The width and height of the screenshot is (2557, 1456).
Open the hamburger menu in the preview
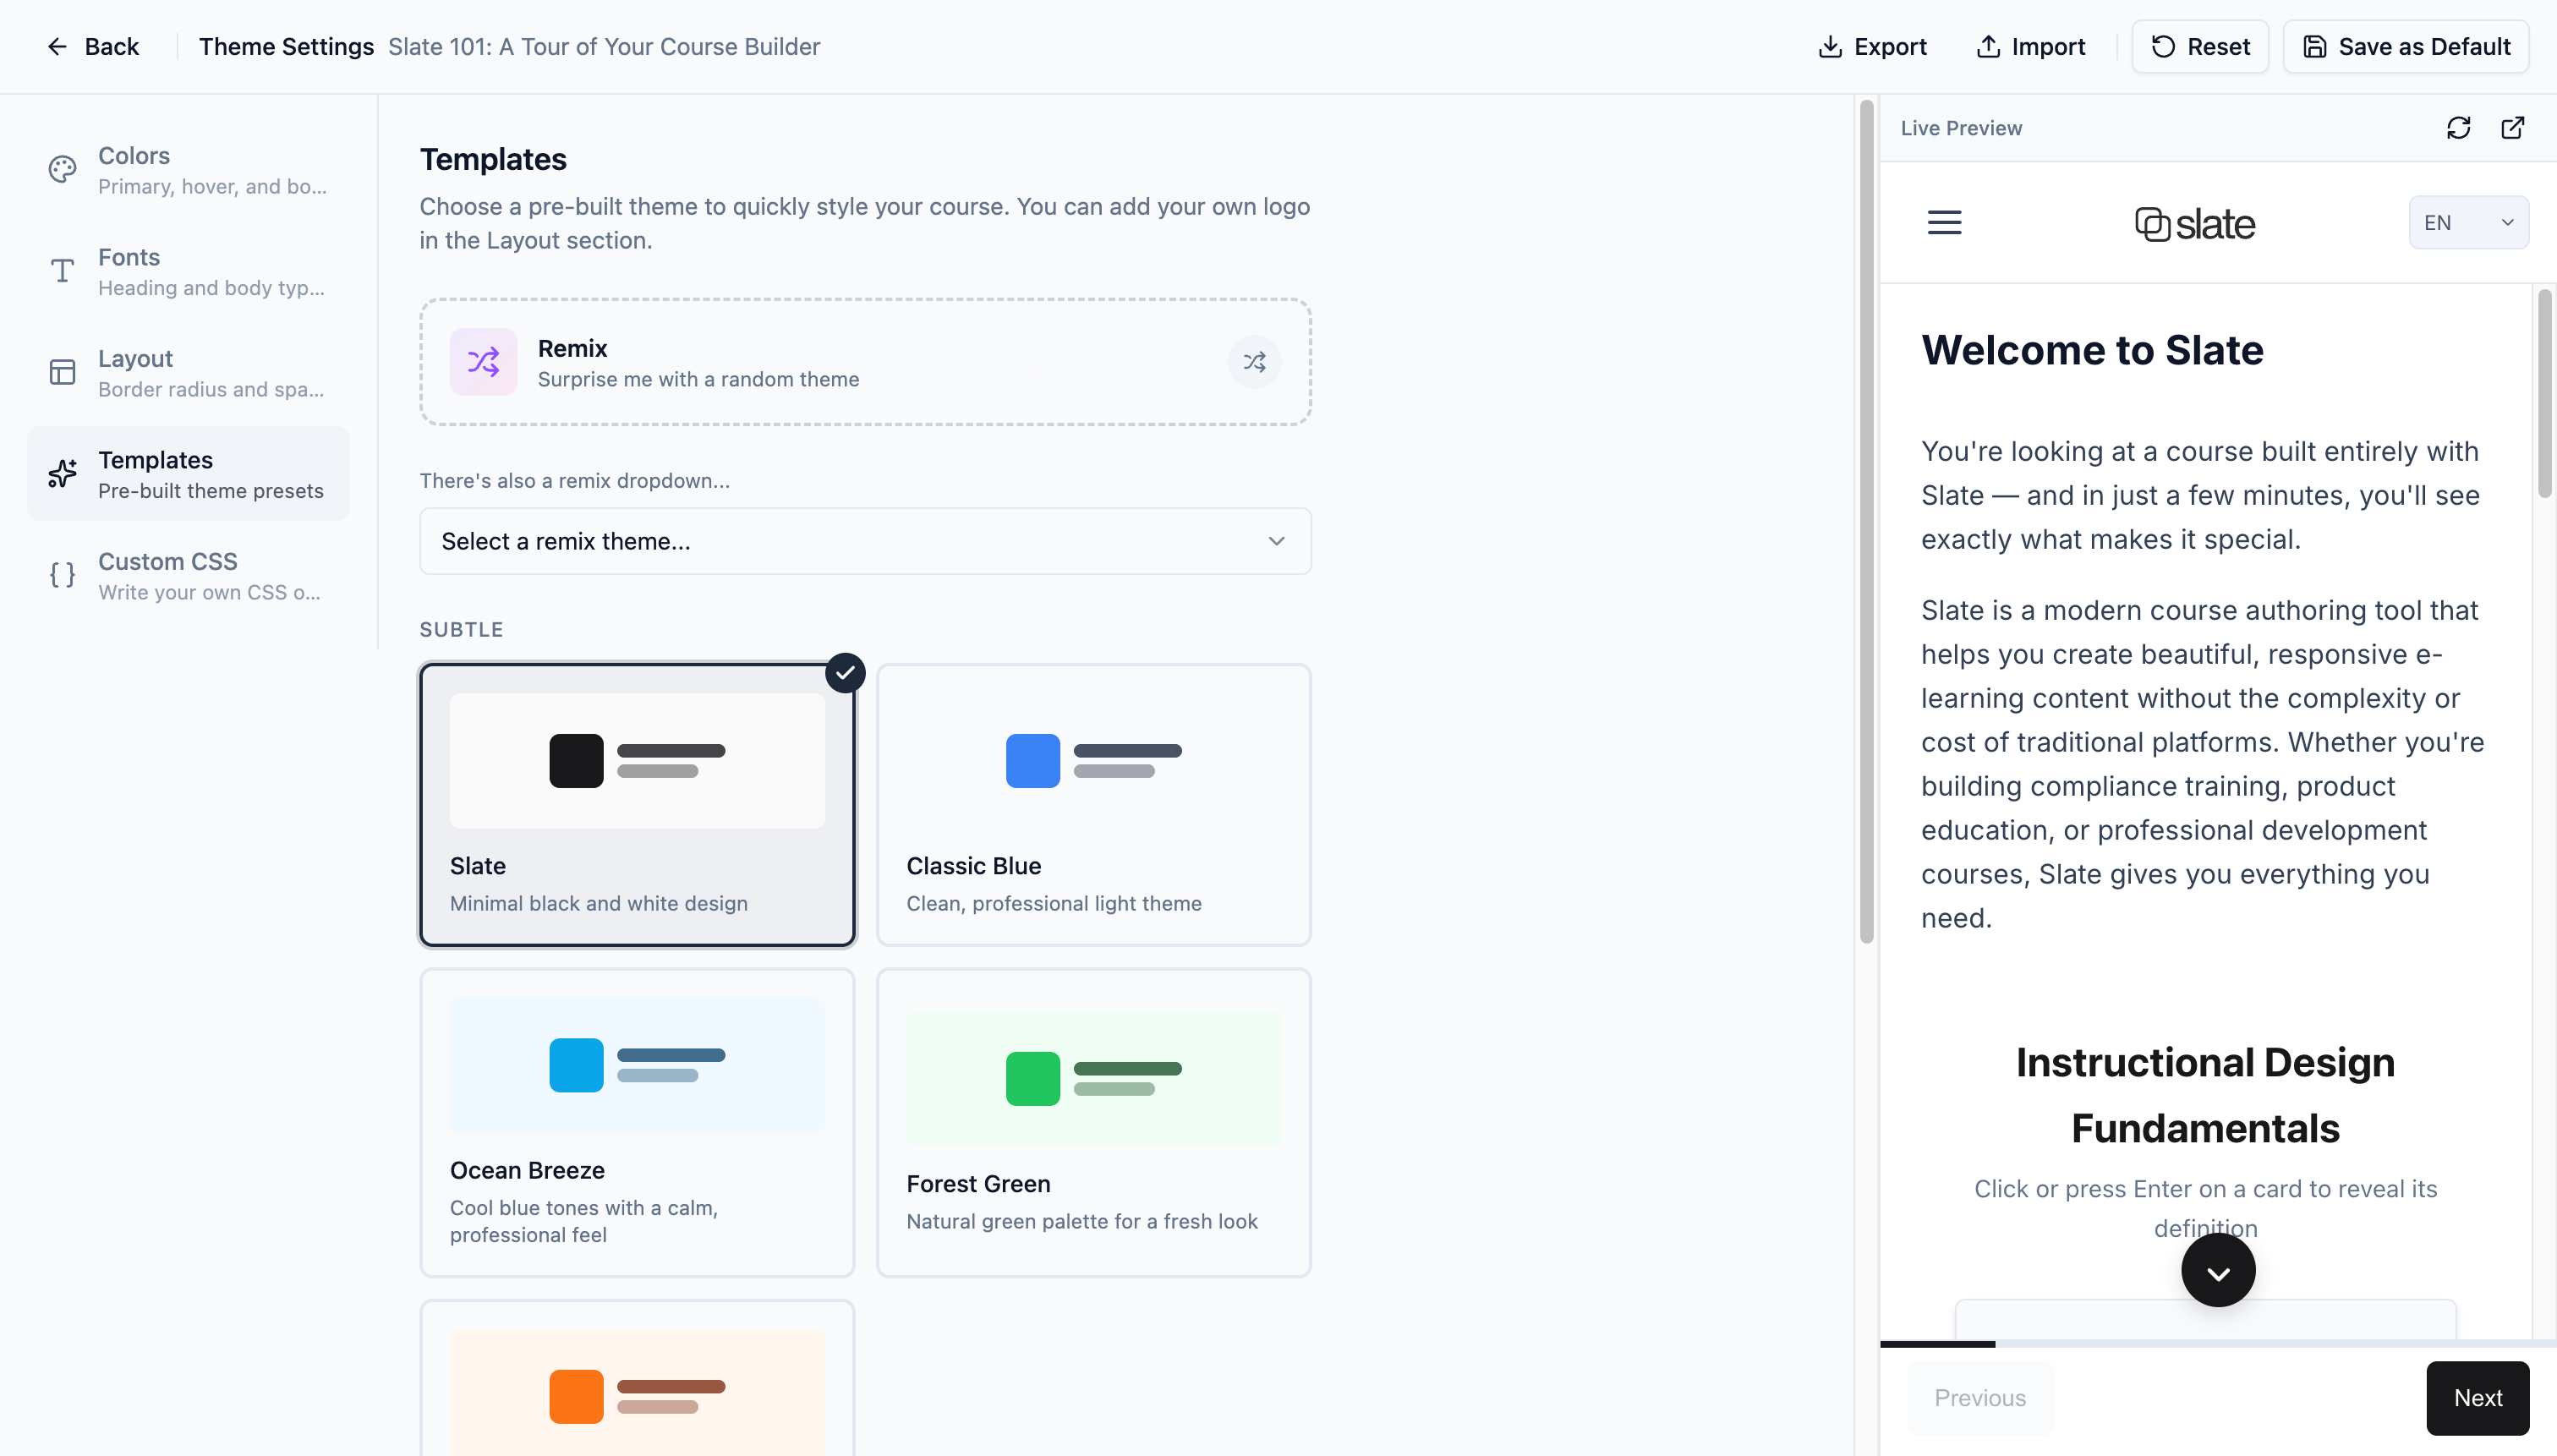[1944, 222]
